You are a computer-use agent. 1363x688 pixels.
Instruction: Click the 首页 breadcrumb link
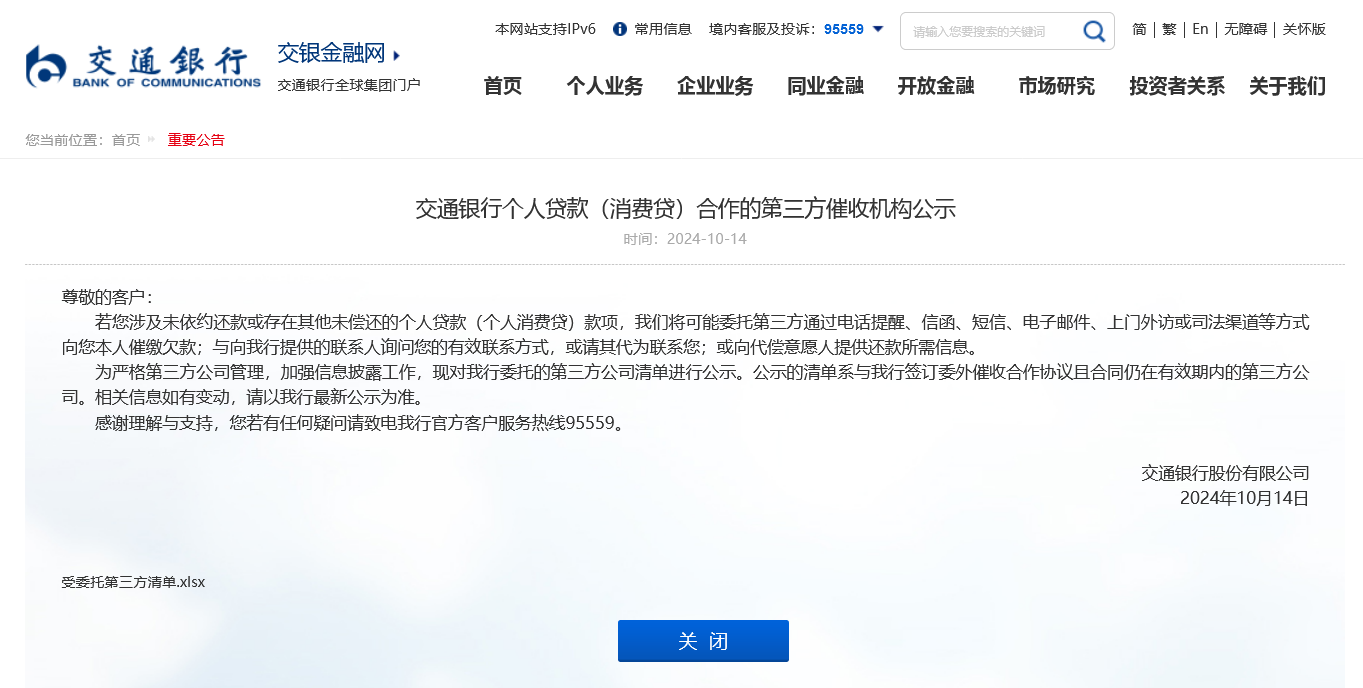[x=126, y=140]
